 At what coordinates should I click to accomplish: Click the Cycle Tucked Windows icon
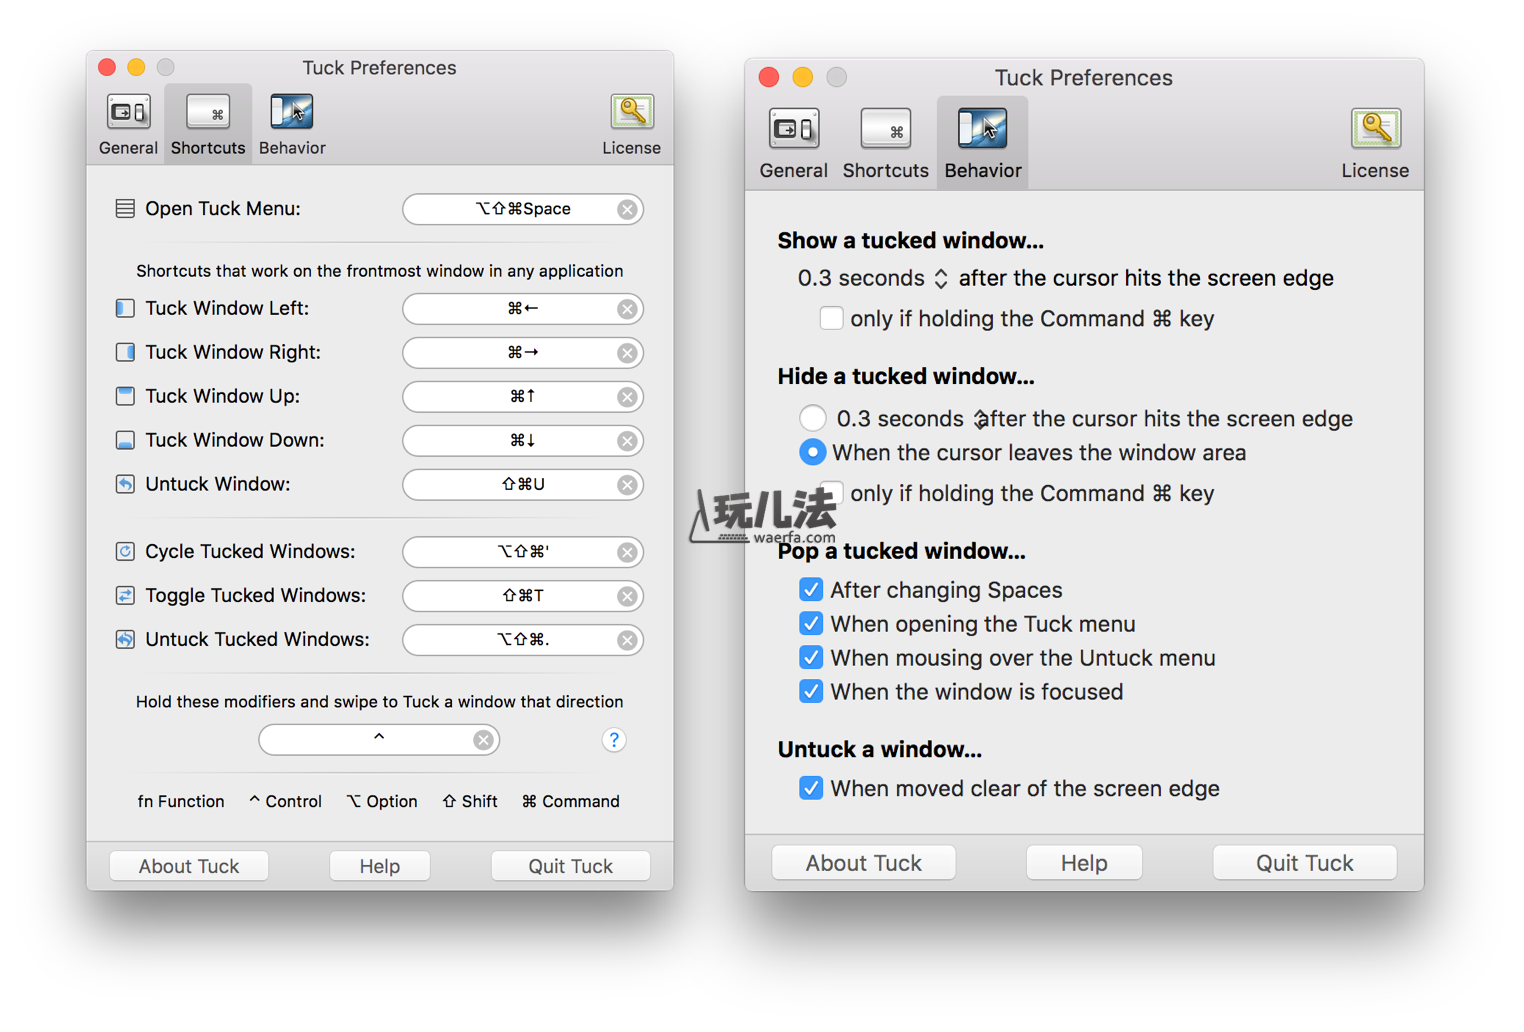click(125, 551)
